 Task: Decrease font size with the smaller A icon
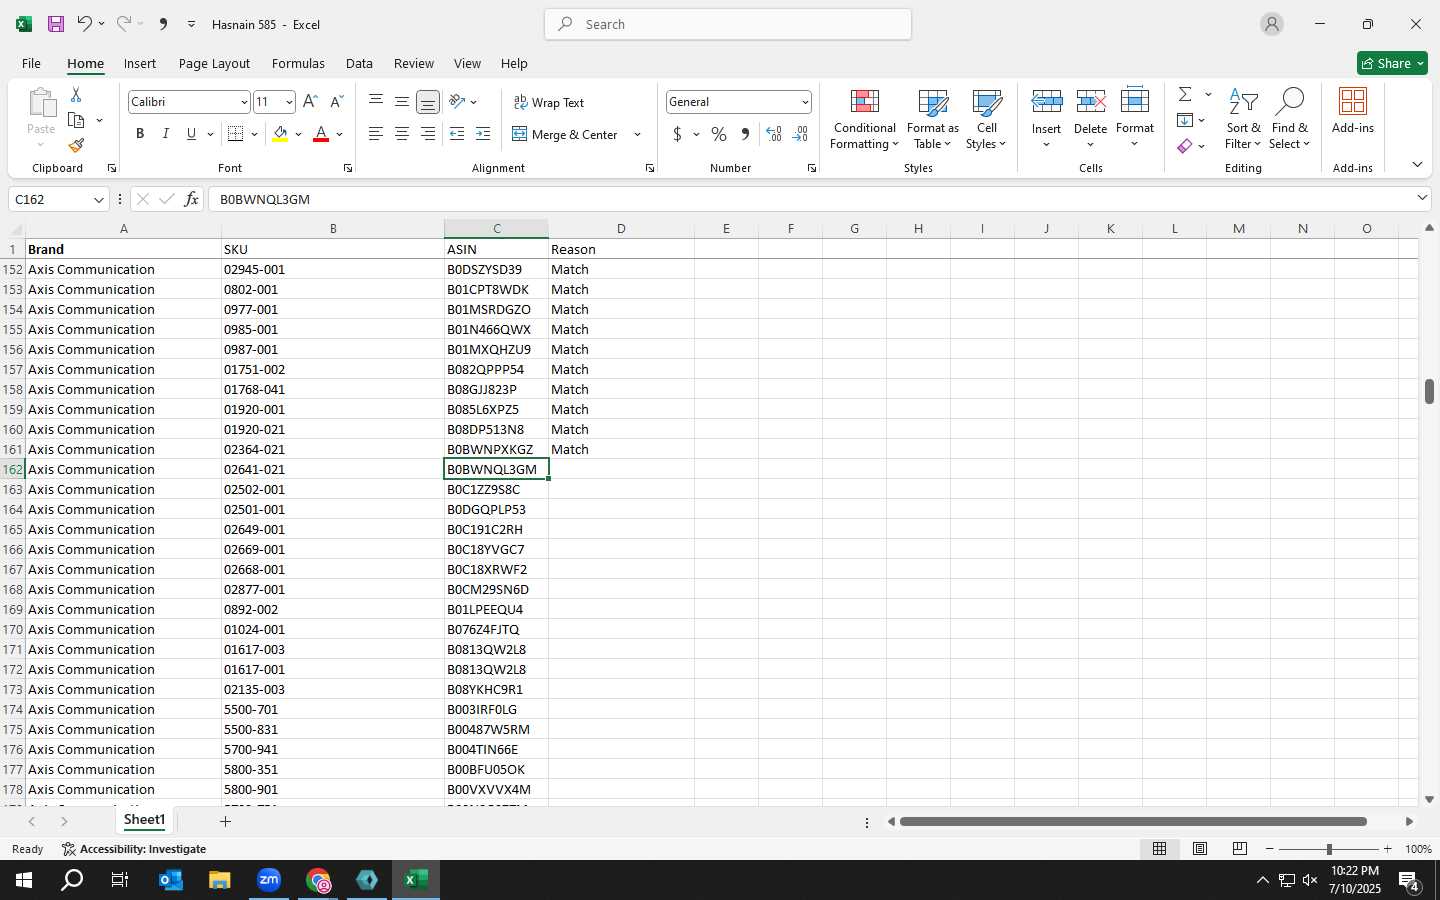336,102
